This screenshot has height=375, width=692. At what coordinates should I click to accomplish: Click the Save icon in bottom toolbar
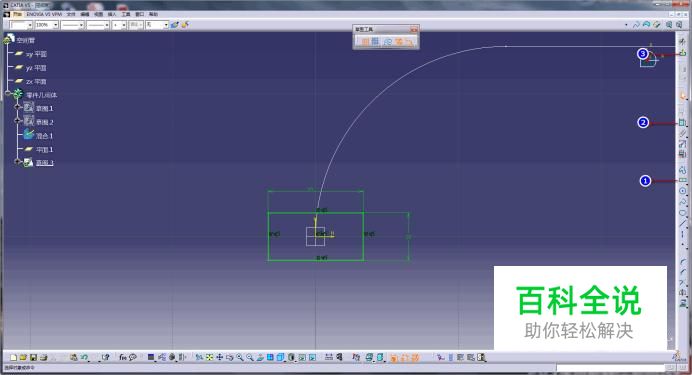pos(33,357)
